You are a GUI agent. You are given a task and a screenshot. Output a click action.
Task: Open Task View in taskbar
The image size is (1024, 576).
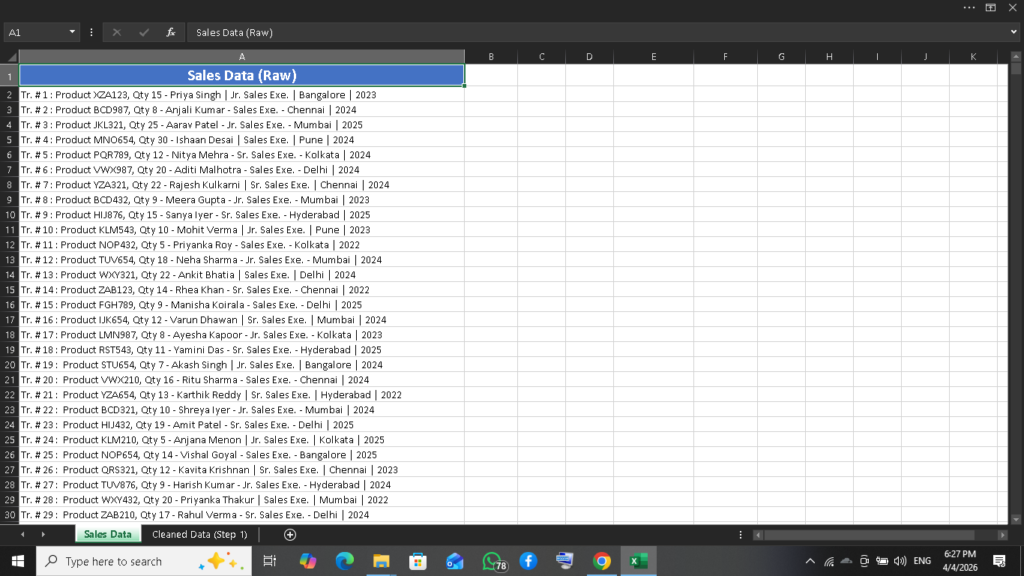pyautogui.click(x=270, y=561)
